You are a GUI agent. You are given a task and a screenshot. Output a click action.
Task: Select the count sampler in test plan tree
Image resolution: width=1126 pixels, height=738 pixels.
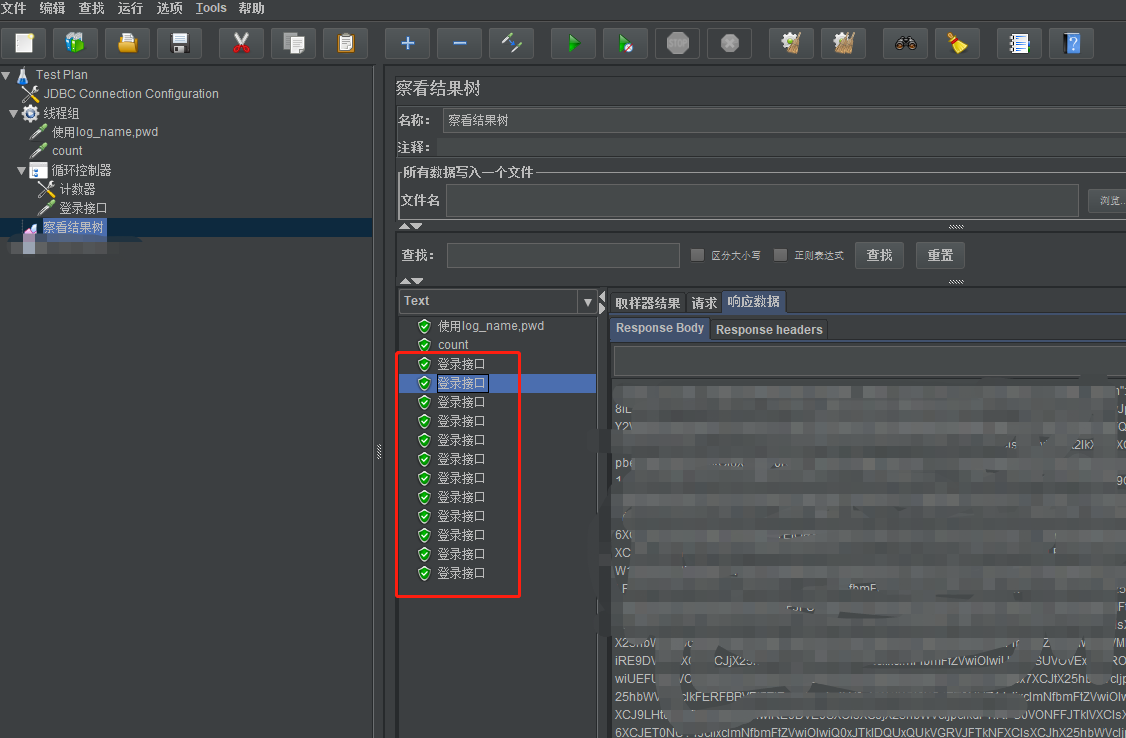click(x=67, y=151)
